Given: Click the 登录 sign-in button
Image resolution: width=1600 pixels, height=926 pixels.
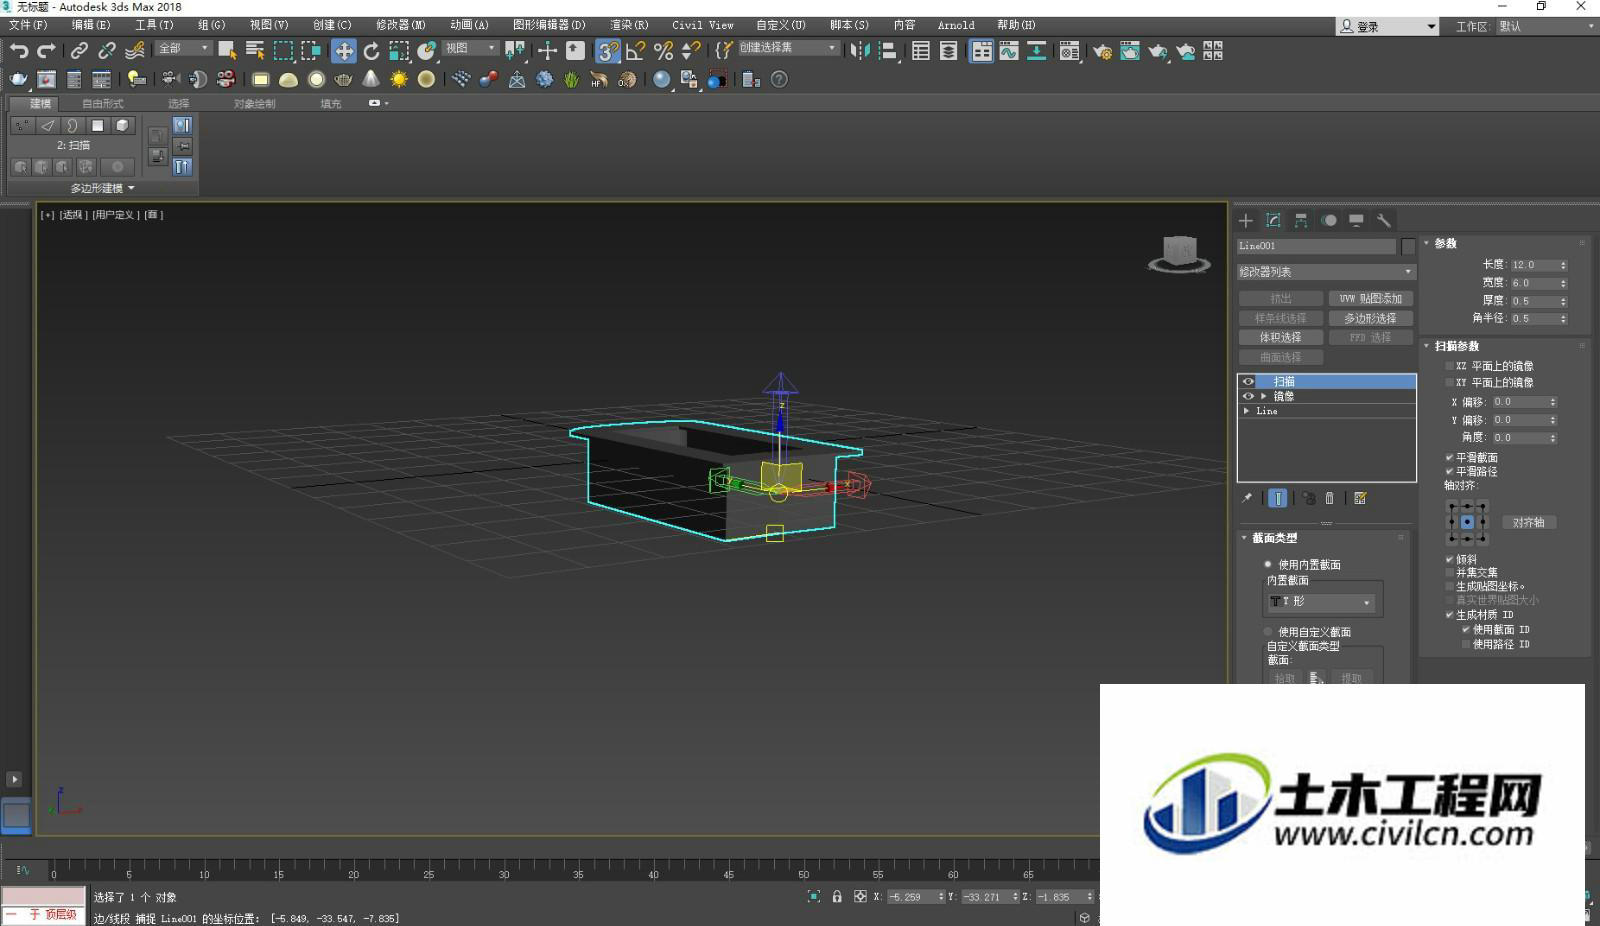Looking at the screenshot, I should point(1388,27).
